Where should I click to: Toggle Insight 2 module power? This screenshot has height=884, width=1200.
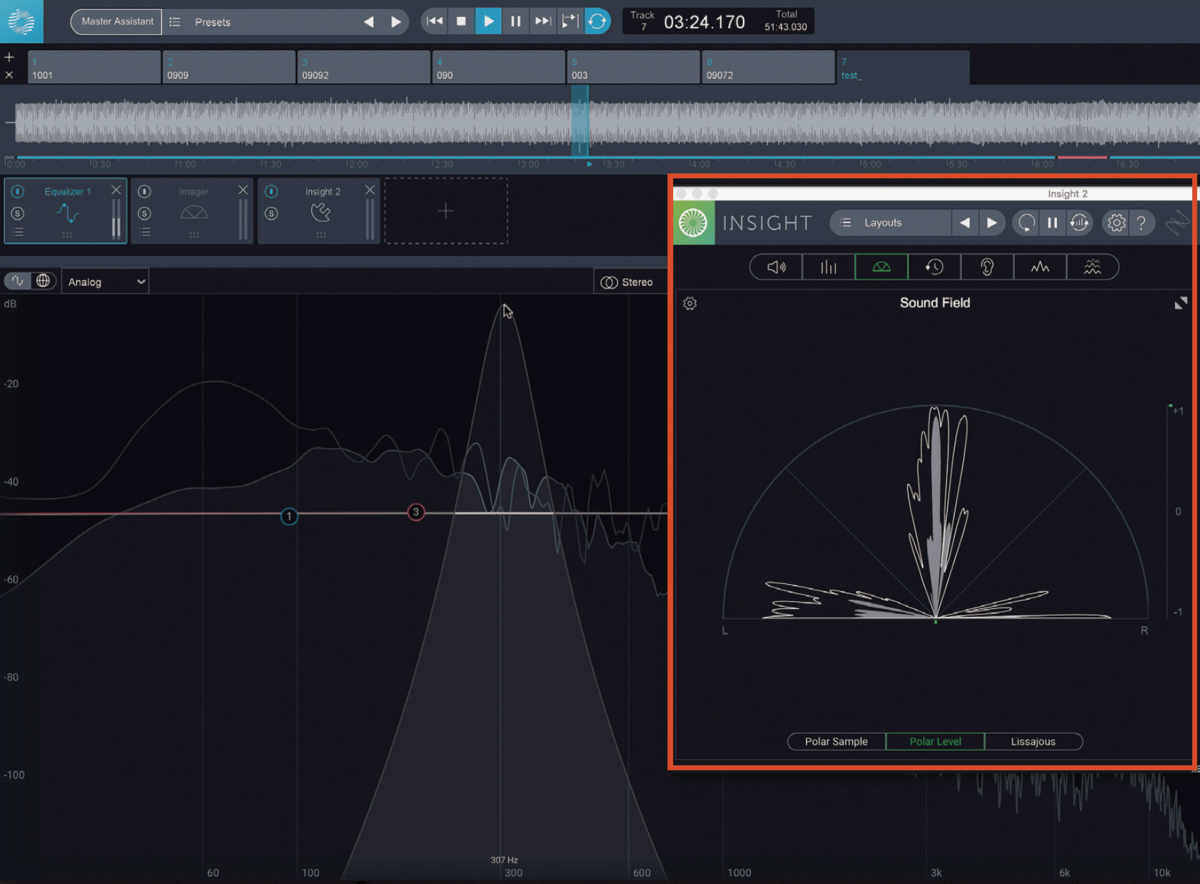(272, 191)
